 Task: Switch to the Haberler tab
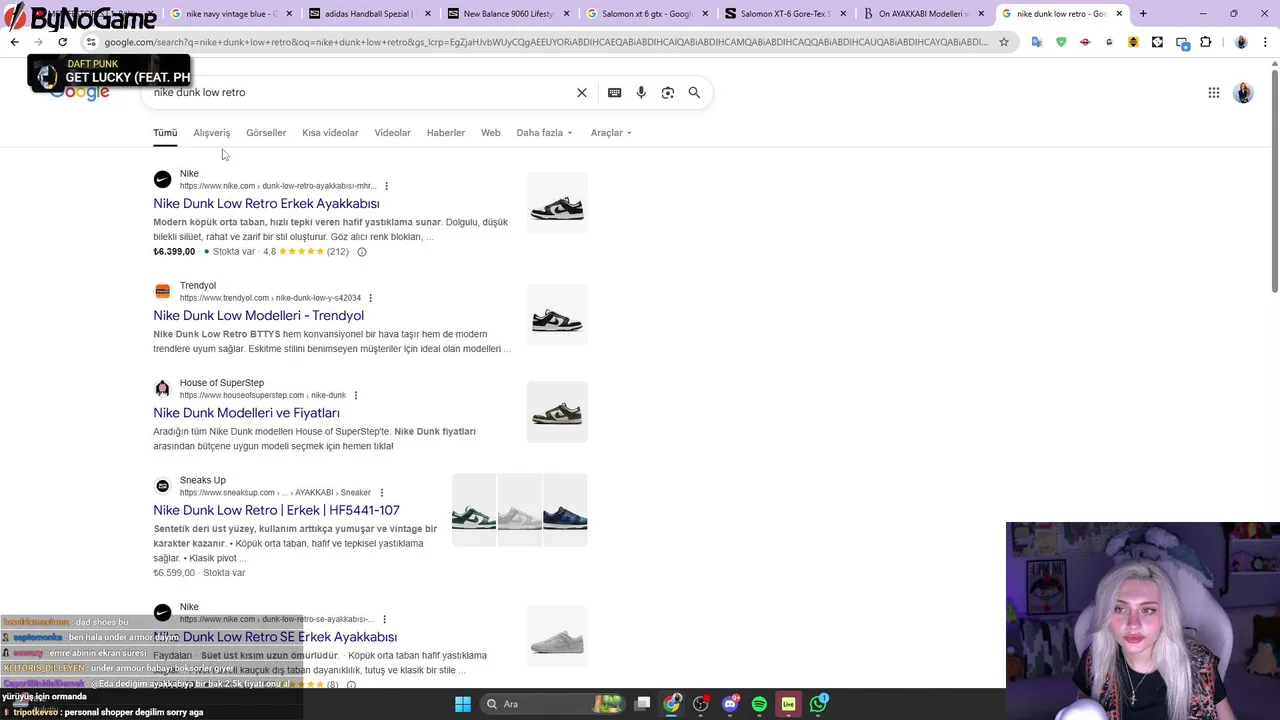pyautogui.click(x=446, y=133)
